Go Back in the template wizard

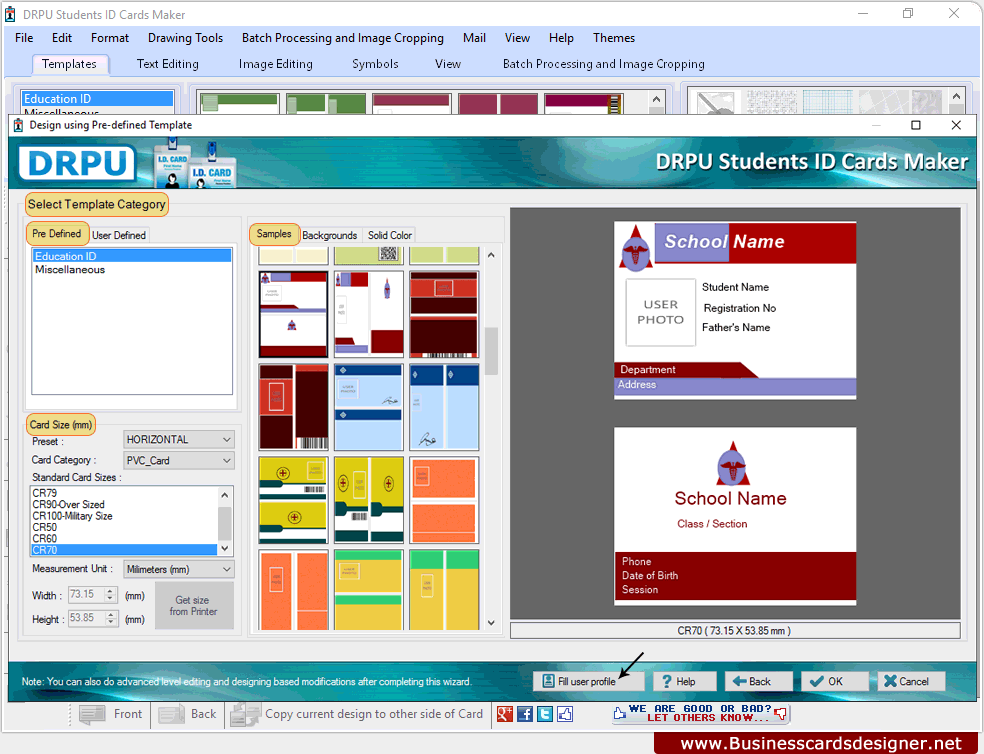pyautogui.click(x=758, y=681)
